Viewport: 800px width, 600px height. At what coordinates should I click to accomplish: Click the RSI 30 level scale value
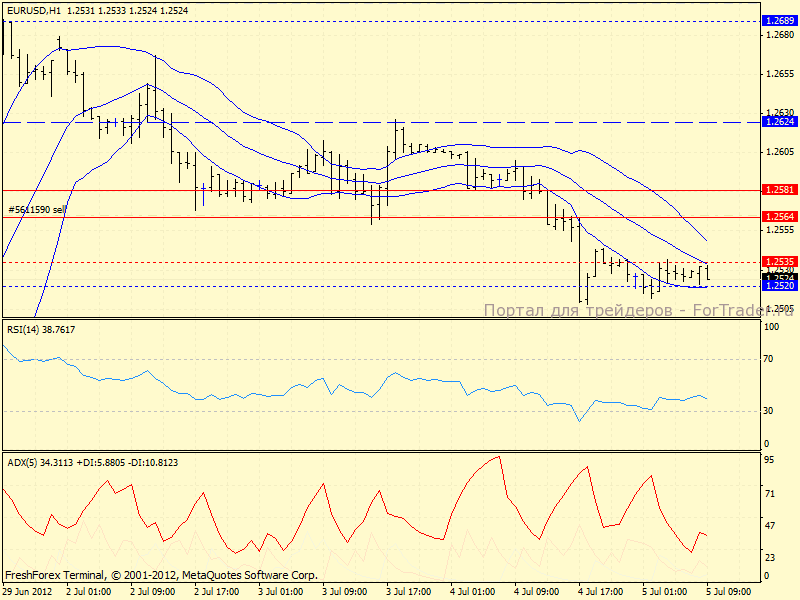(768, 411)
